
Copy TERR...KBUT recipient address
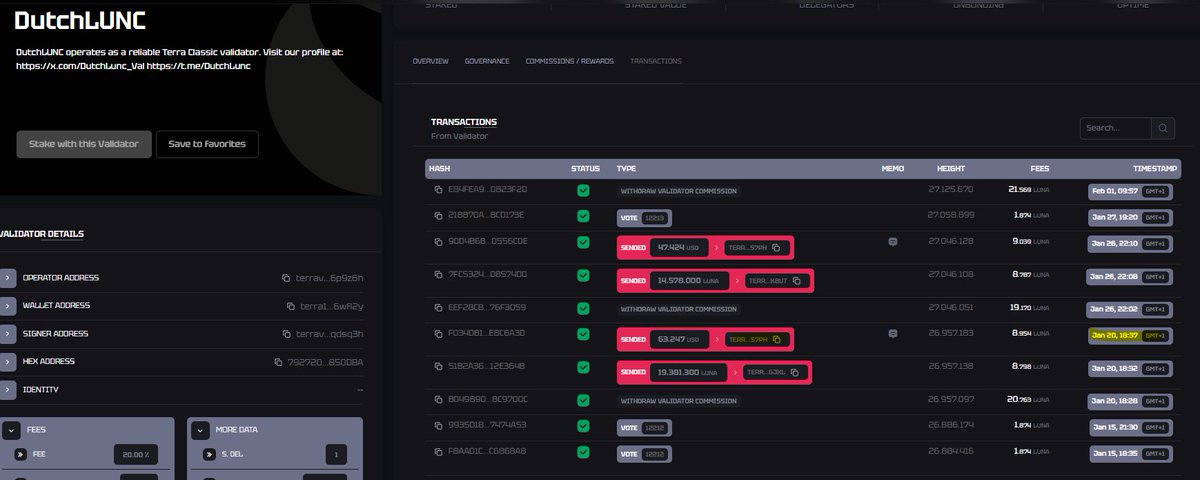796,281
